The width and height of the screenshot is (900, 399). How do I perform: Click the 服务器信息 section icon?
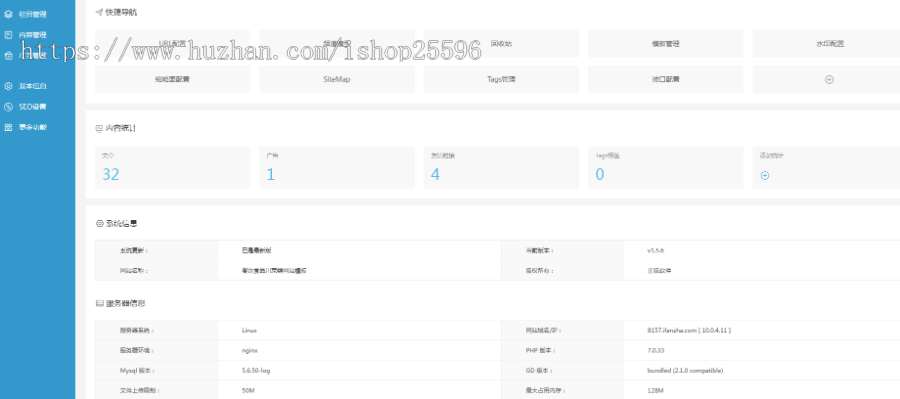(99, 303)
